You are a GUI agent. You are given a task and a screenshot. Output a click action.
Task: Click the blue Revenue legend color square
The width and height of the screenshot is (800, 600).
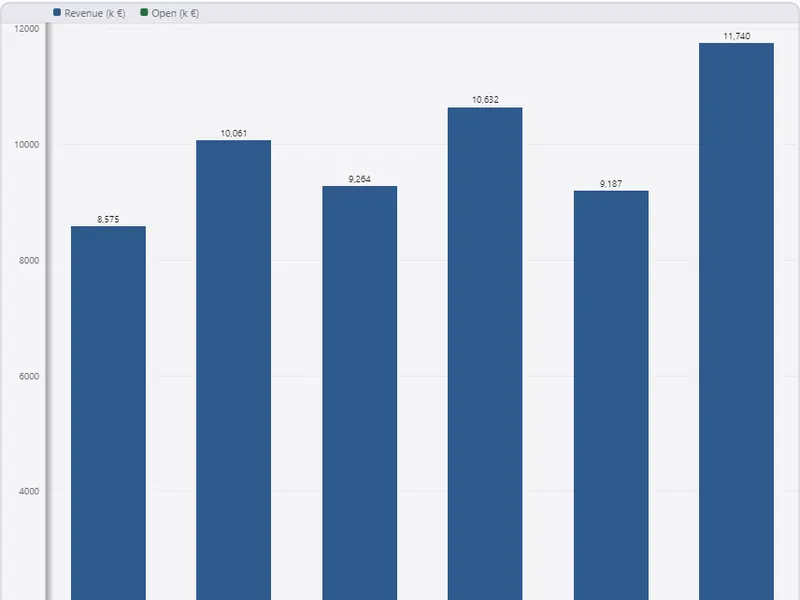57,12
